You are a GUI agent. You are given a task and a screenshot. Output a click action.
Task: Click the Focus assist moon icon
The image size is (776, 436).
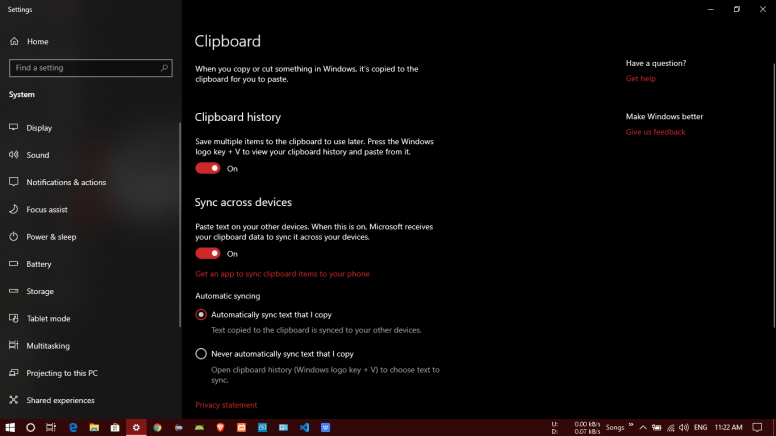click(14, 209)
